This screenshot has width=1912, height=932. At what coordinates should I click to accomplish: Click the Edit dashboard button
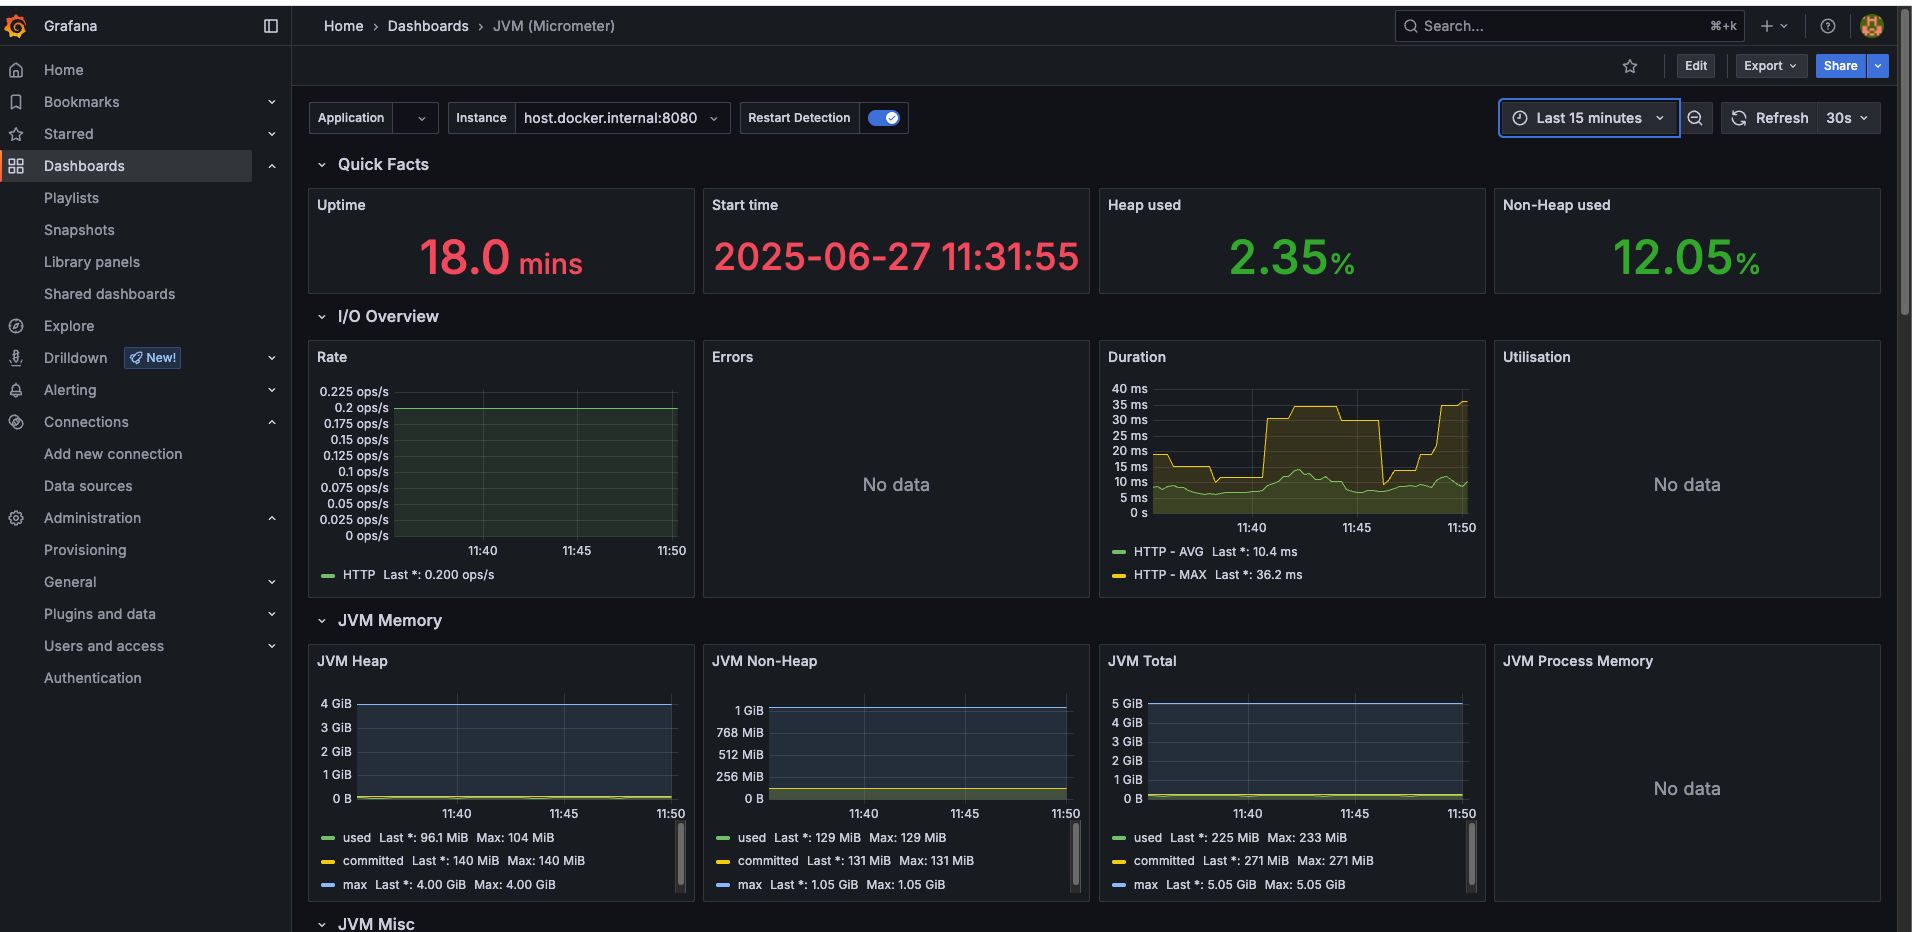click(1696, 66)
